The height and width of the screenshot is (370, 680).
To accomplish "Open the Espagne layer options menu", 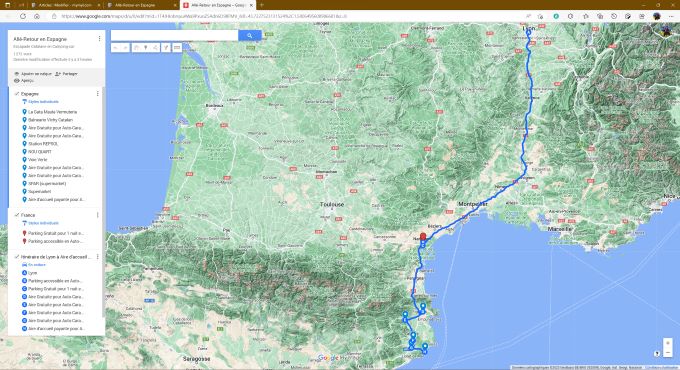I will tap(98, 94).
